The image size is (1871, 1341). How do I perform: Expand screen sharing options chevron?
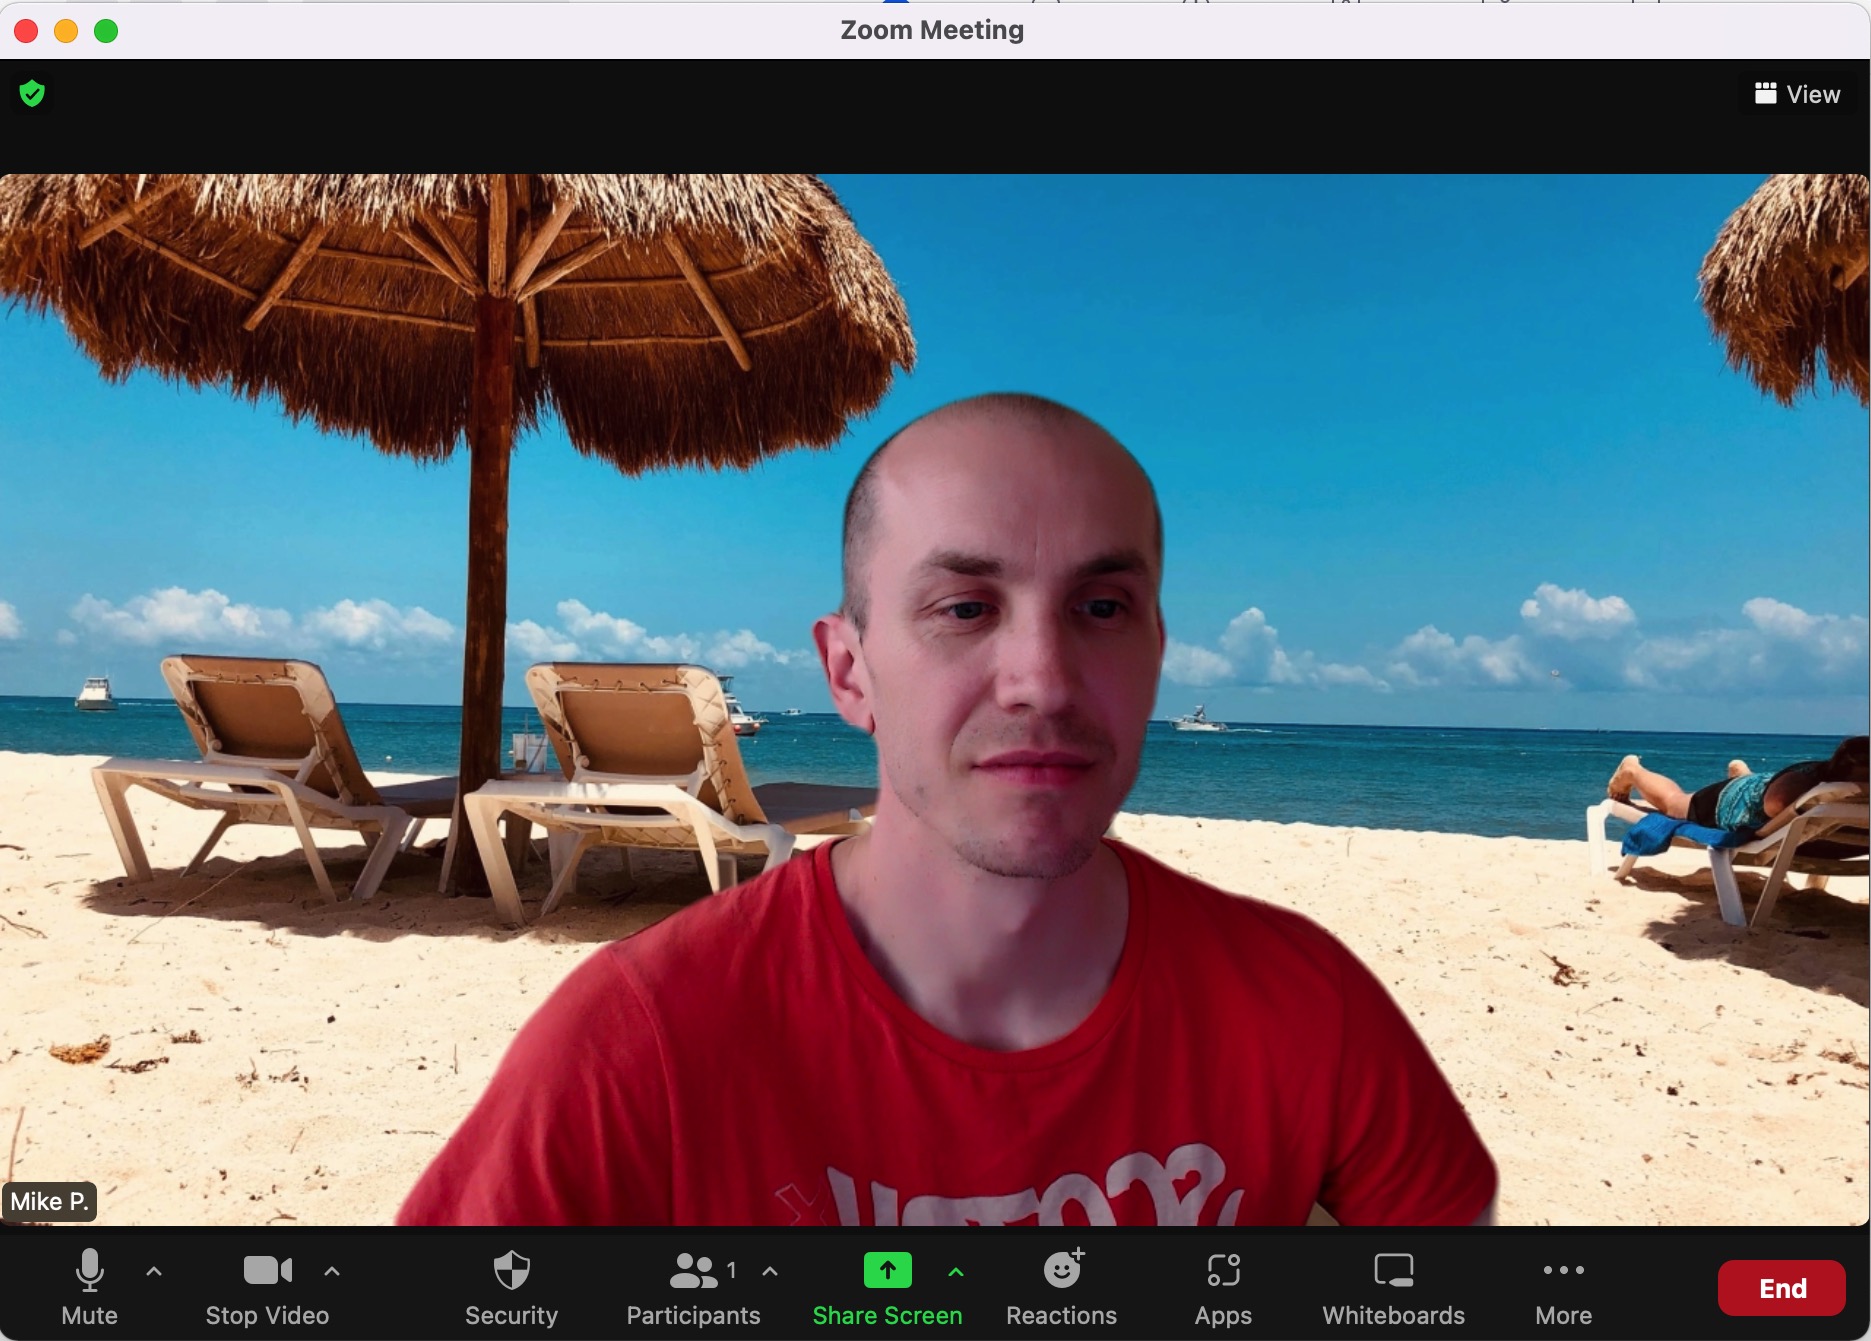coord(955,1271)
